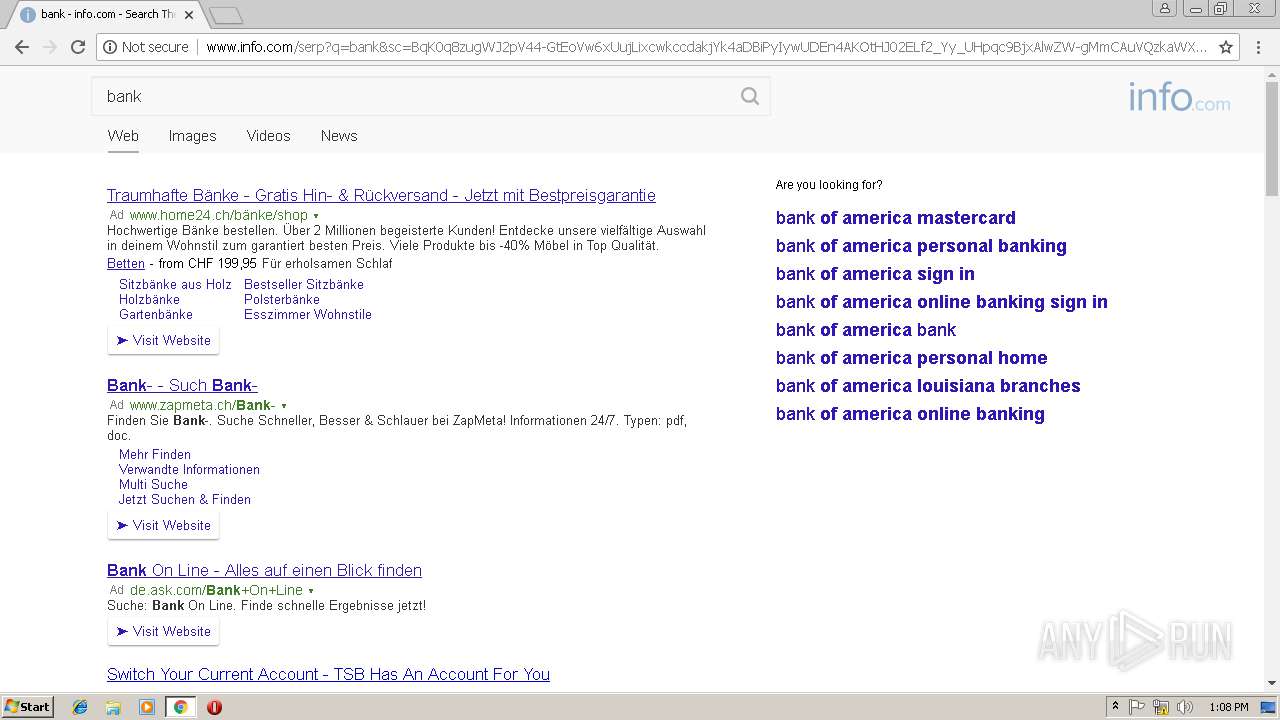This screenshot has height=720, width=1280.
Task: Expand the home24.ch ad URL dropdown arrow
Action: point(316,216)
